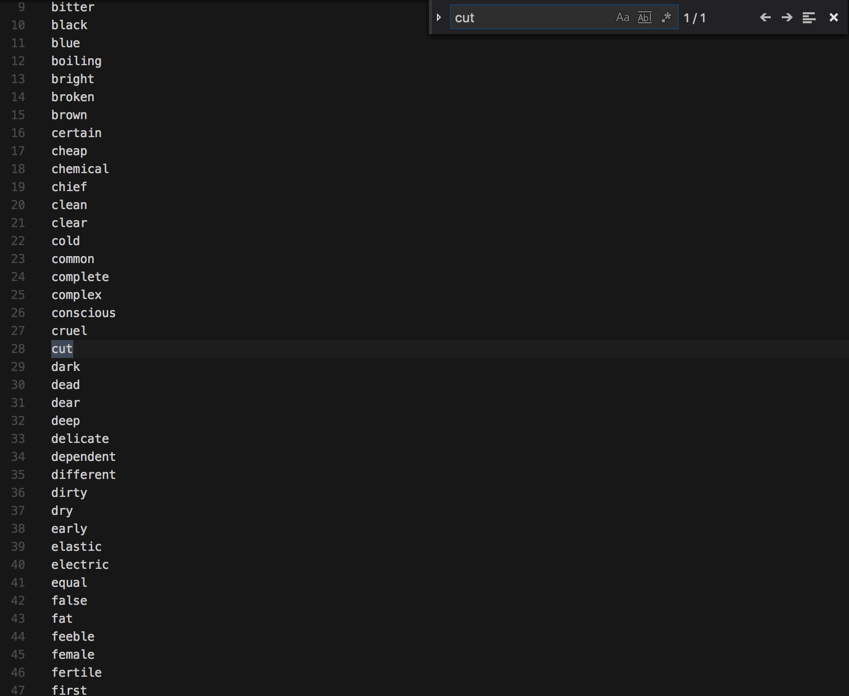Click the word 'cheap'
Viewport: 849px width, 696px height.
(x=69, y=151)
